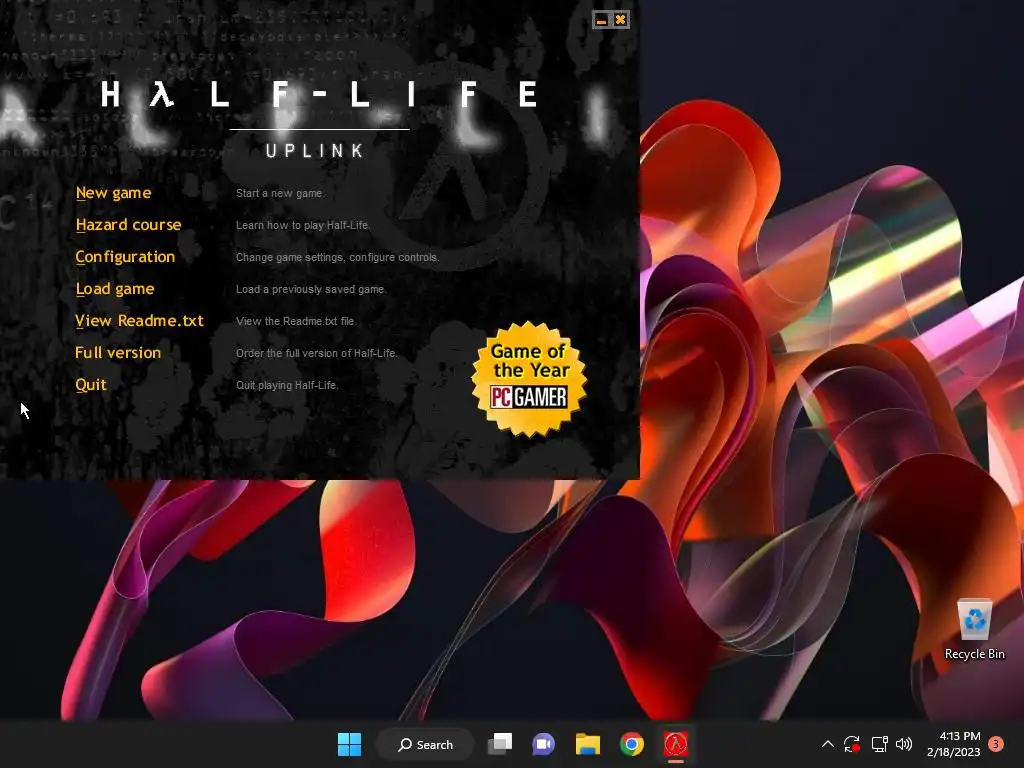Click the Half-Life lambda taskbar icon
The height and width of the screenshot is (768, 1024).
coord(676,744)
